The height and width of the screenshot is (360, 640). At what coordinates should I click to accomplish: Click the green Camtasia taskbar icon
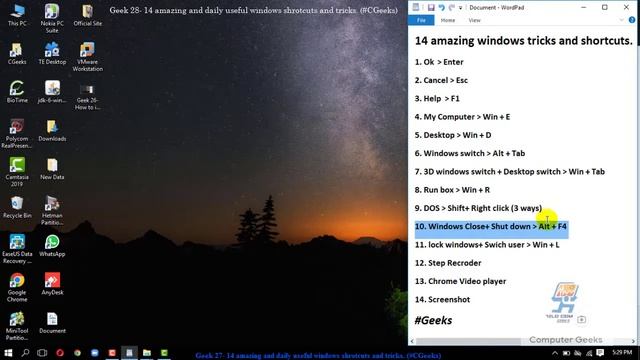(x=164, y=353)
